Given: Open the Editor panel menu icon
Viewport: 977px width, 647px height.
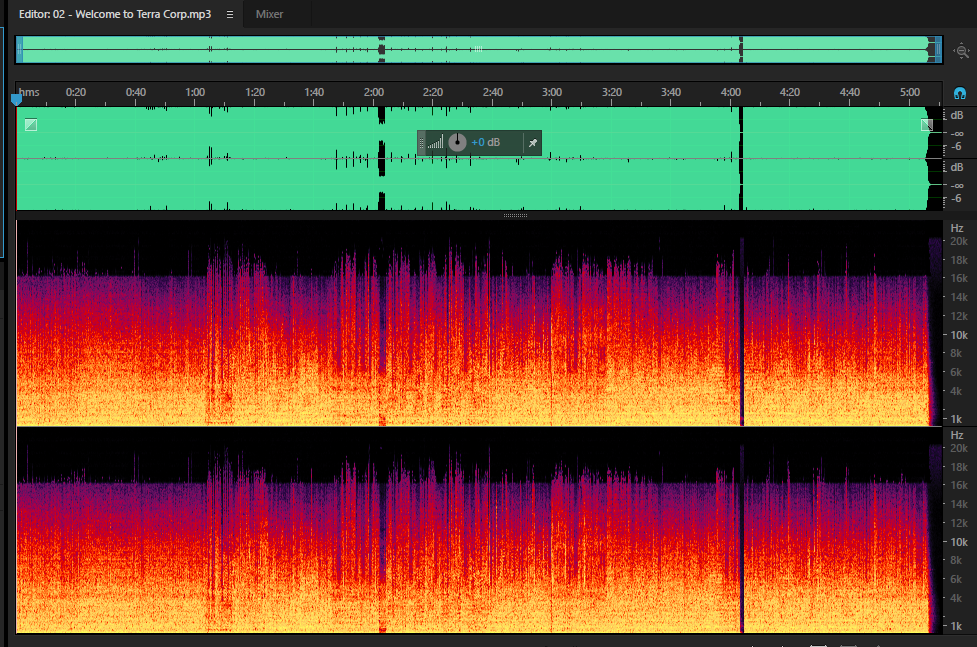Looking at the screenshot, I should coord(230,14).
